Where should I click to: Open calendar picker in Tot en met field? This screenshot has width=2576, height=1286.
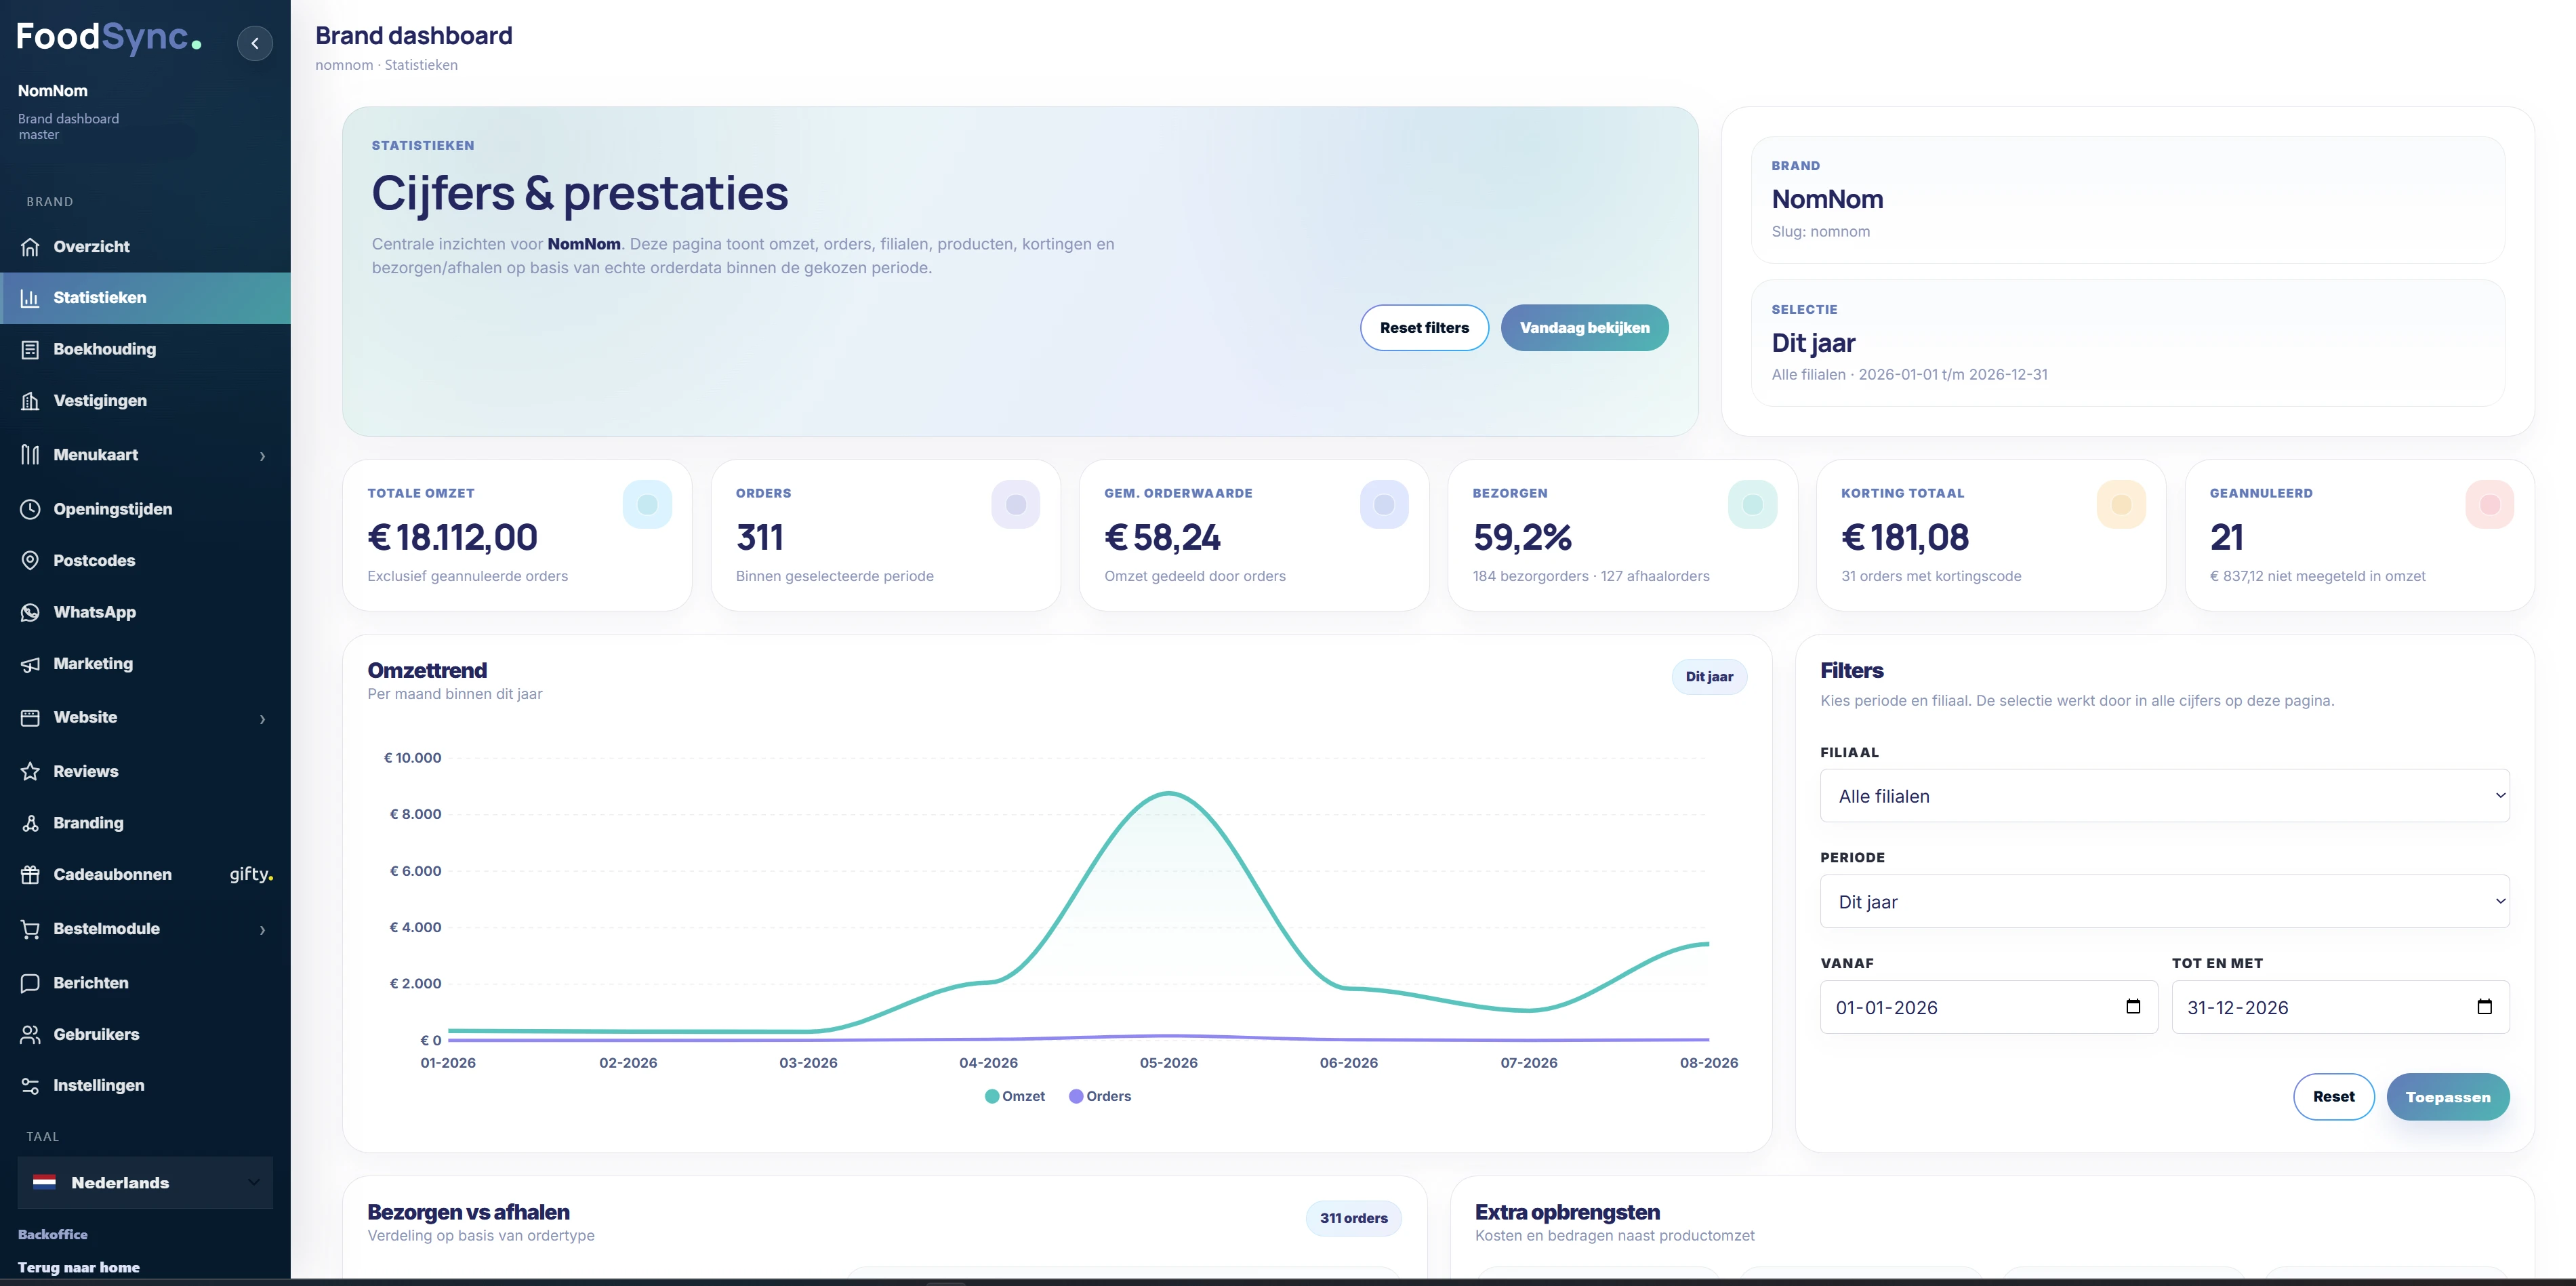pyautogui.click(x=2484, y=1006)
